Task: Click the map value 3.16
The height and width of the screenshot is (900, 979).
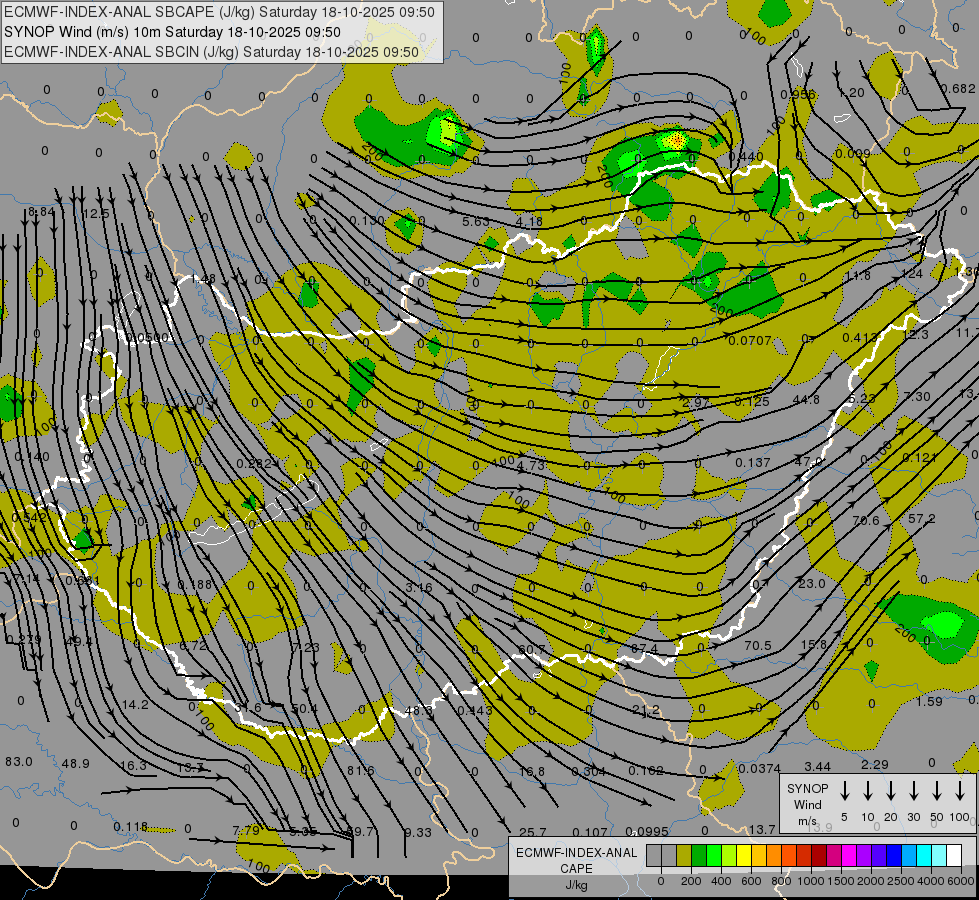Action: point(418,587)
